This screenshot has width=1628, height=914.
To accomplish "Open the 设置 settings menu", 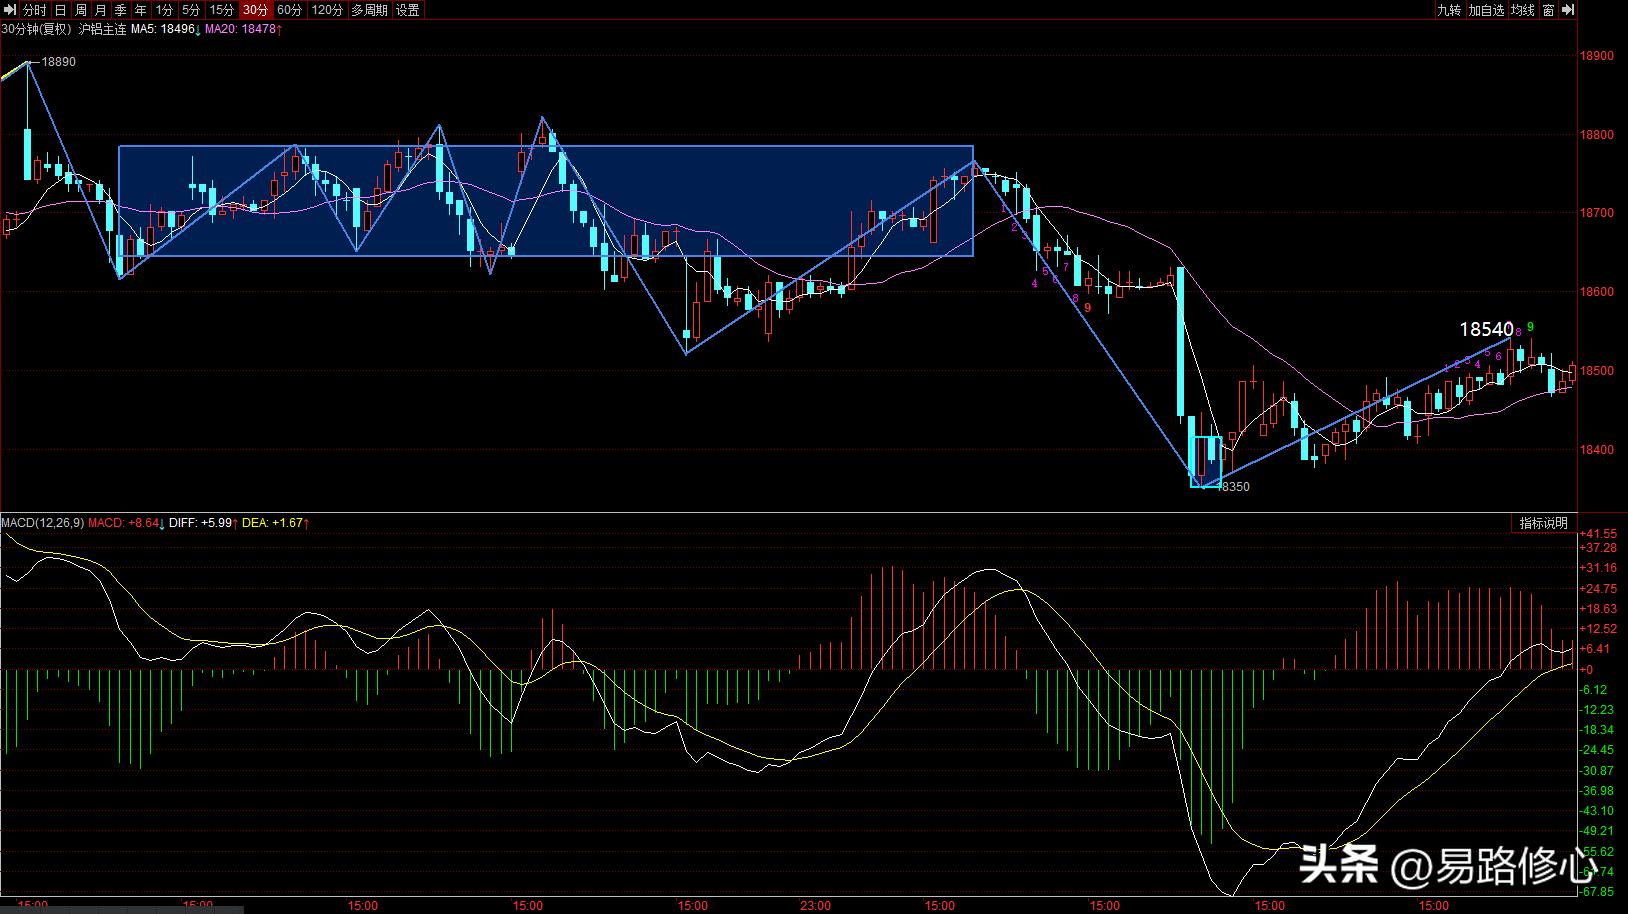I will (x=408, y=10).
